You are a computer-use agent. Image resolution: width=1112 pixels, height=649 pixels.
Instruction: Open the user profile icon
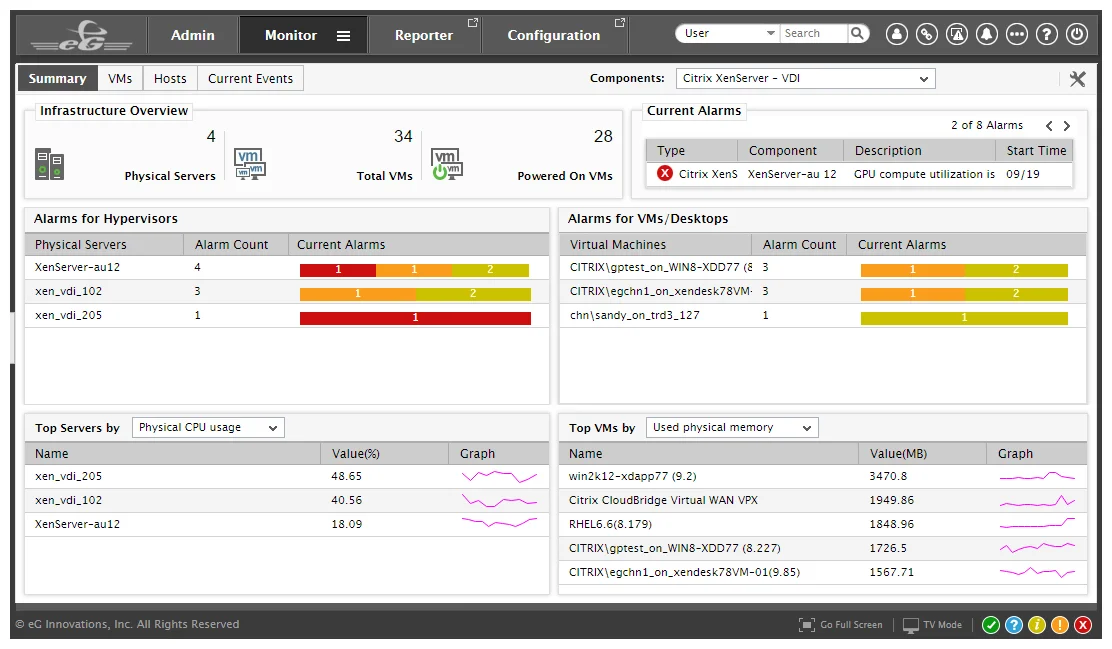point(896,33)
